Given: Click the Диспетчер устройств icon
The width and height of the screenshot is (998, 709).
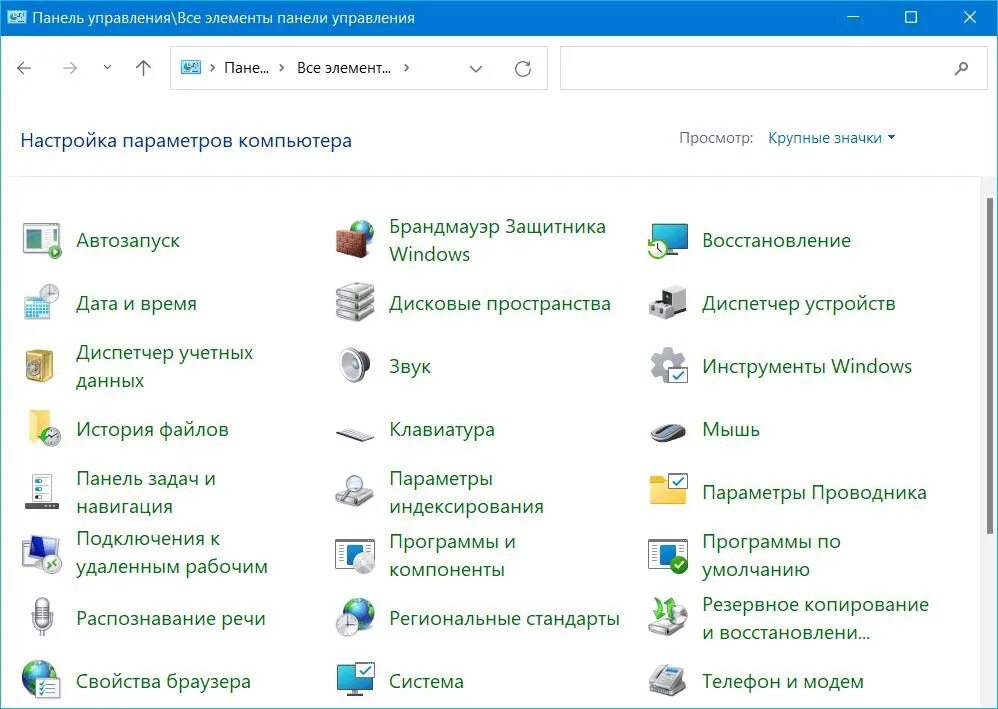Looking at the screenshot, I should click(x=668, y=302).
